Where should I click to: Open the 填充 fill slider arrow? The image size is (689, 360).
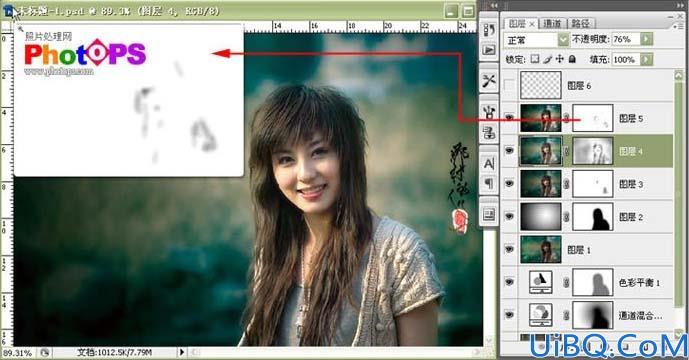pyautogui.click(x=646, y=59)
